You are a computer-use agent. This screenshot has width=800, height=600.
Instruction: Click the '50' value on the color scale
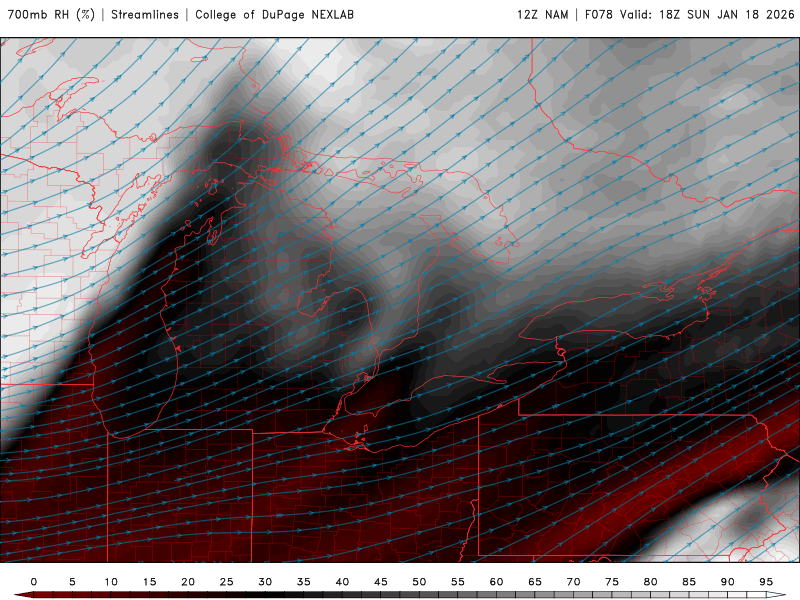419,582
